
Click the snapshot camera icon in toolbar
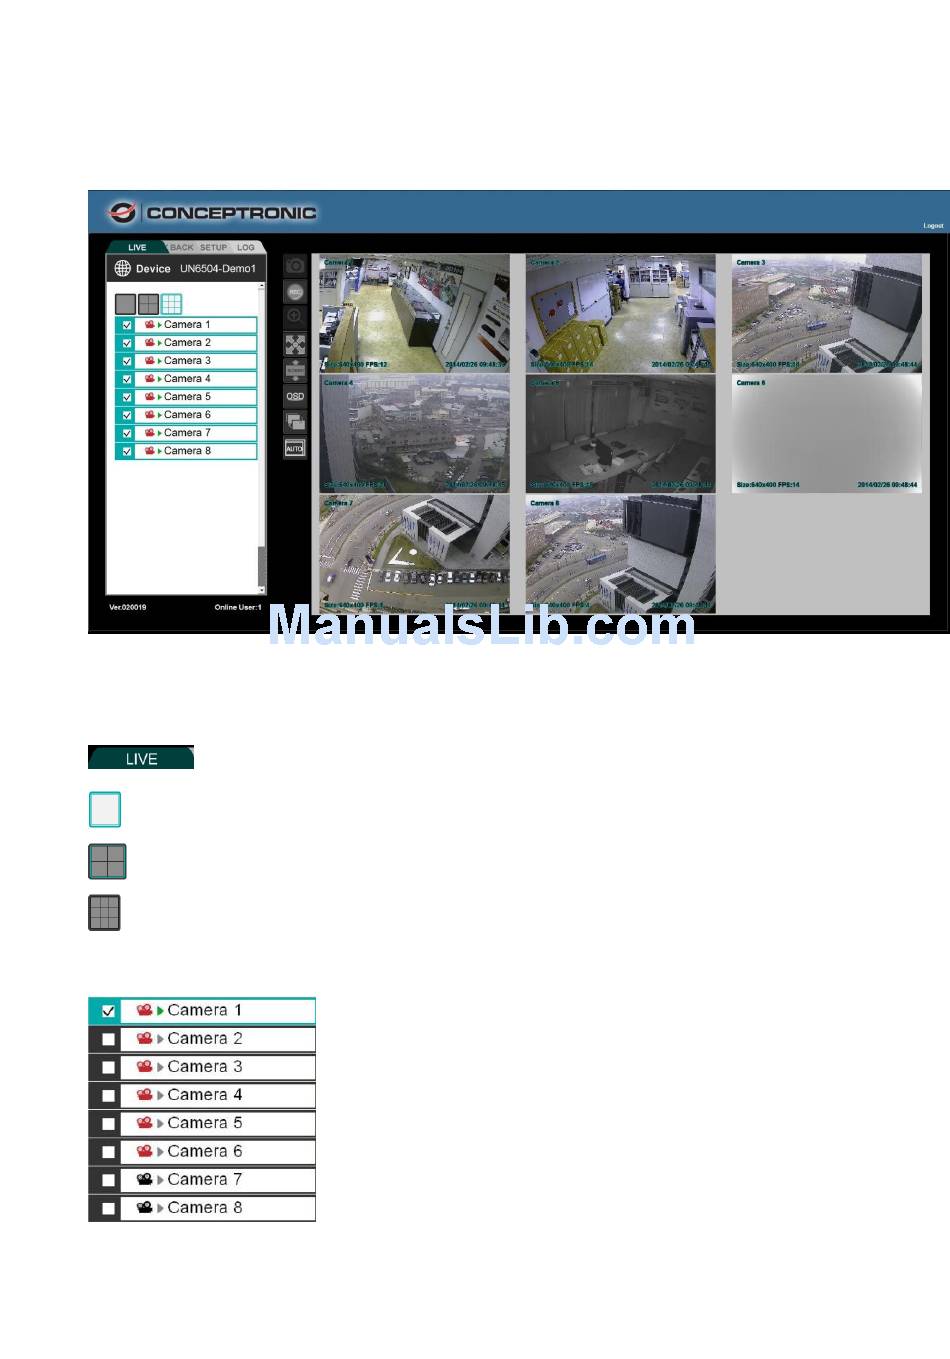[x=295, y=266]
